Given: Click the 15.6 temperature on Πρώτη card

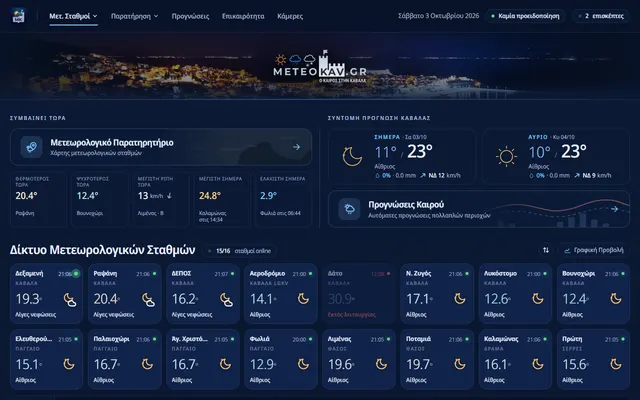Looking at the screenshot, I should (574, 364).
